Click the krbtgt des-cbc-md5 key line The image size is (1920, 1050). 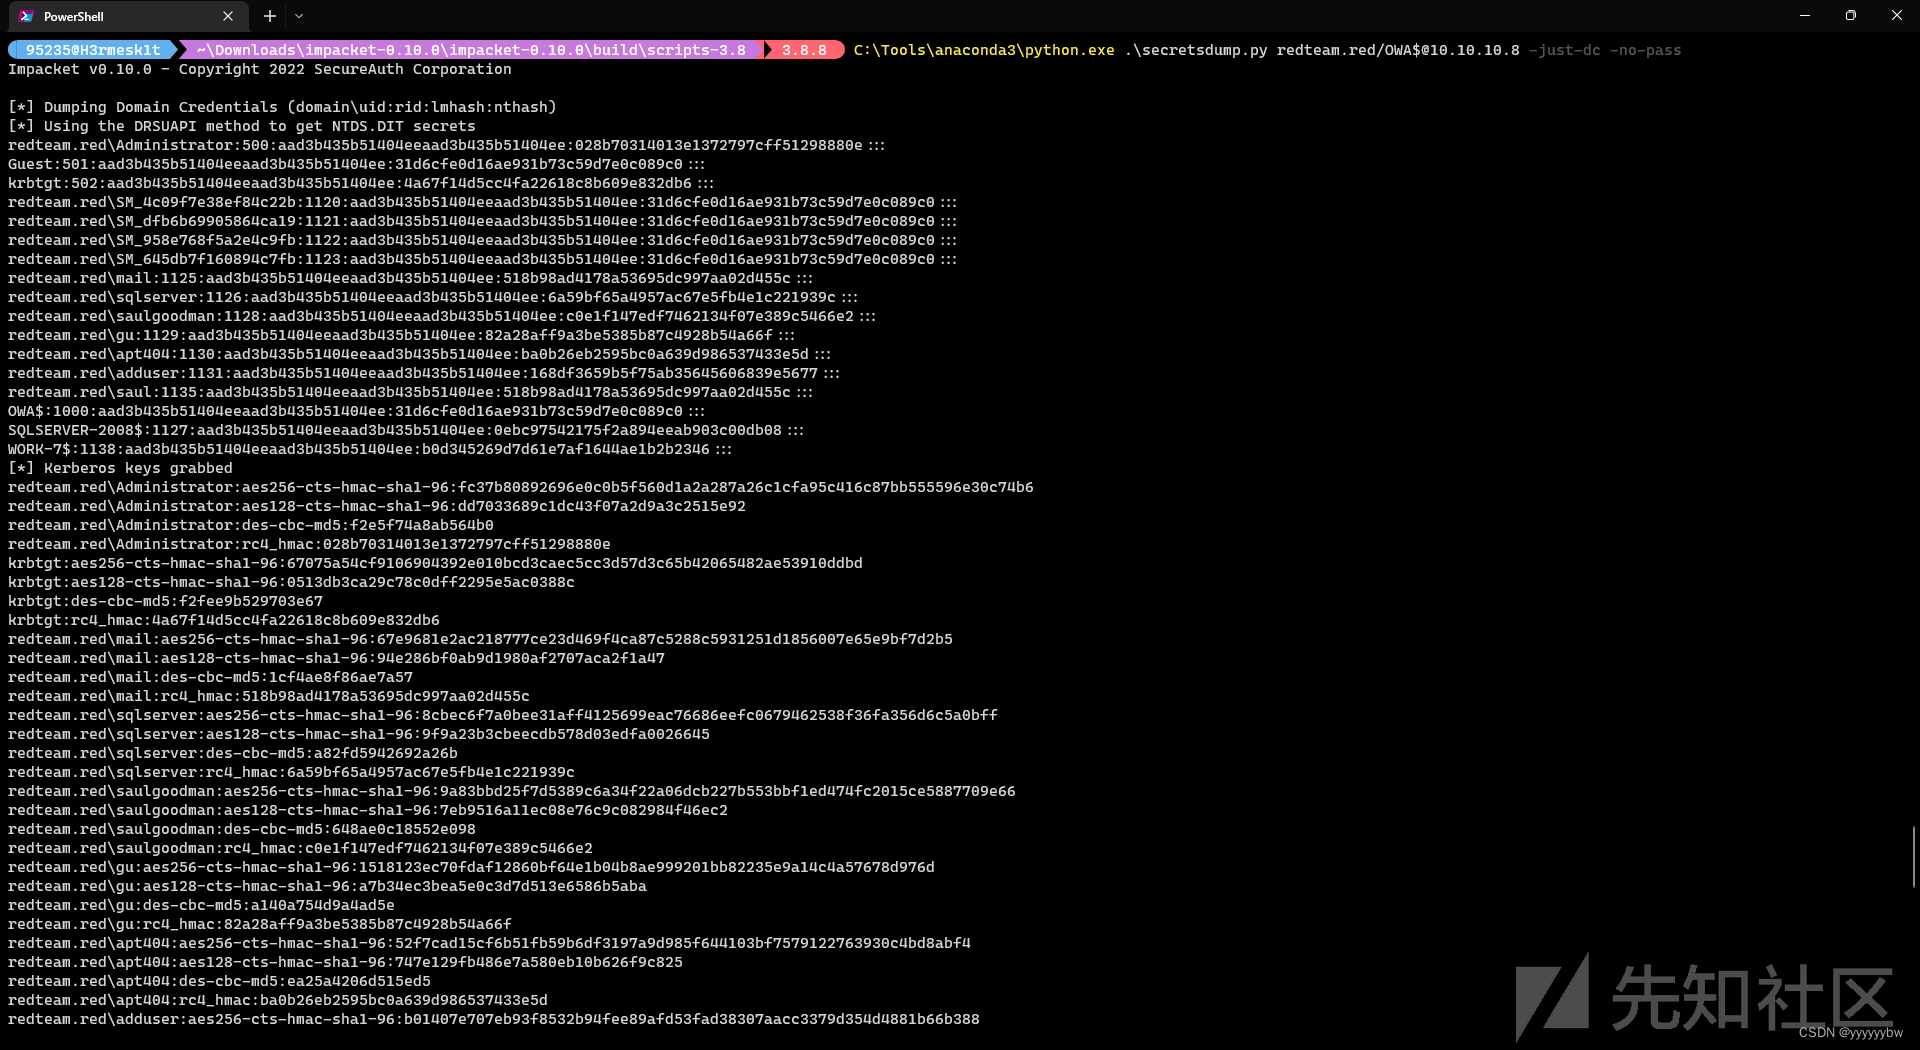click(x=165, y=601)
